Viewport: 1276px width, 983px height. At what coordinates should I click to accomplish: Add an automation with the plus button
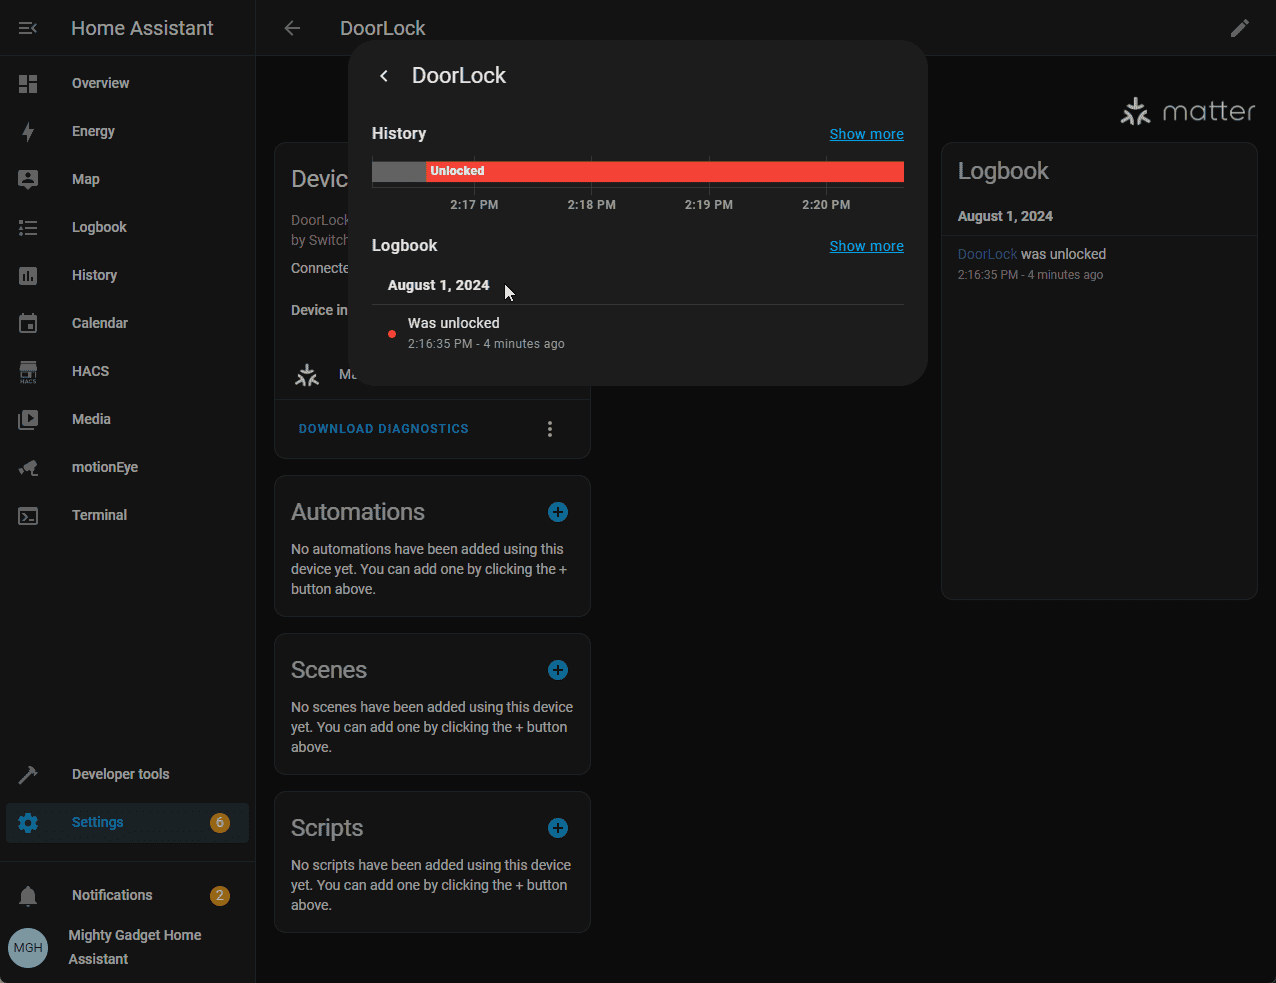(x=558, y=512)
